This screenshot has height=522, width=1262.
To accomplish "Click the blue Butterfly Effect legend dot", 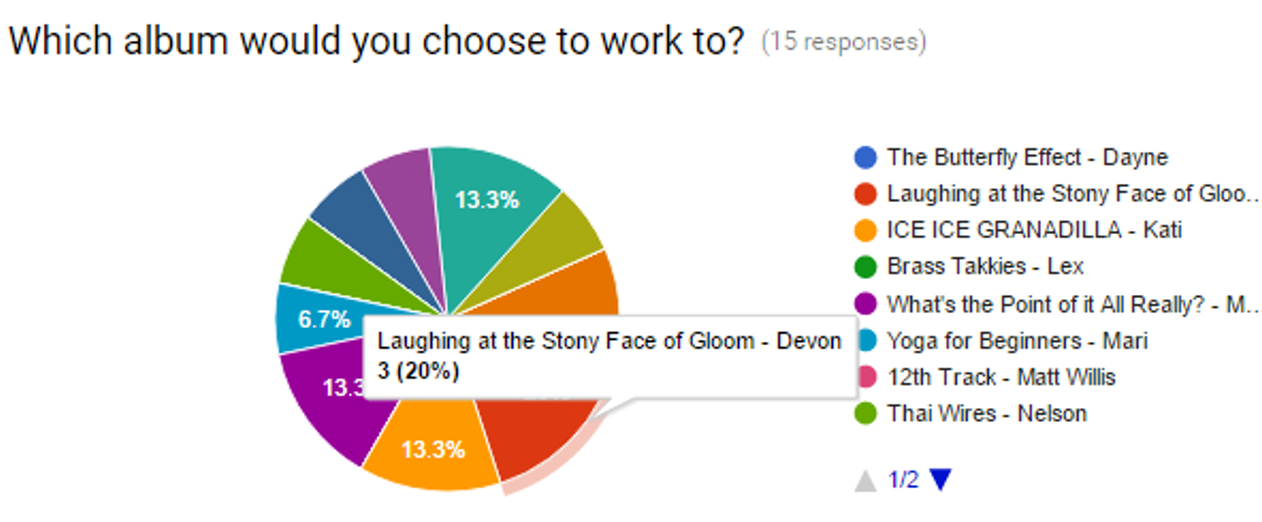I will 865,157.
